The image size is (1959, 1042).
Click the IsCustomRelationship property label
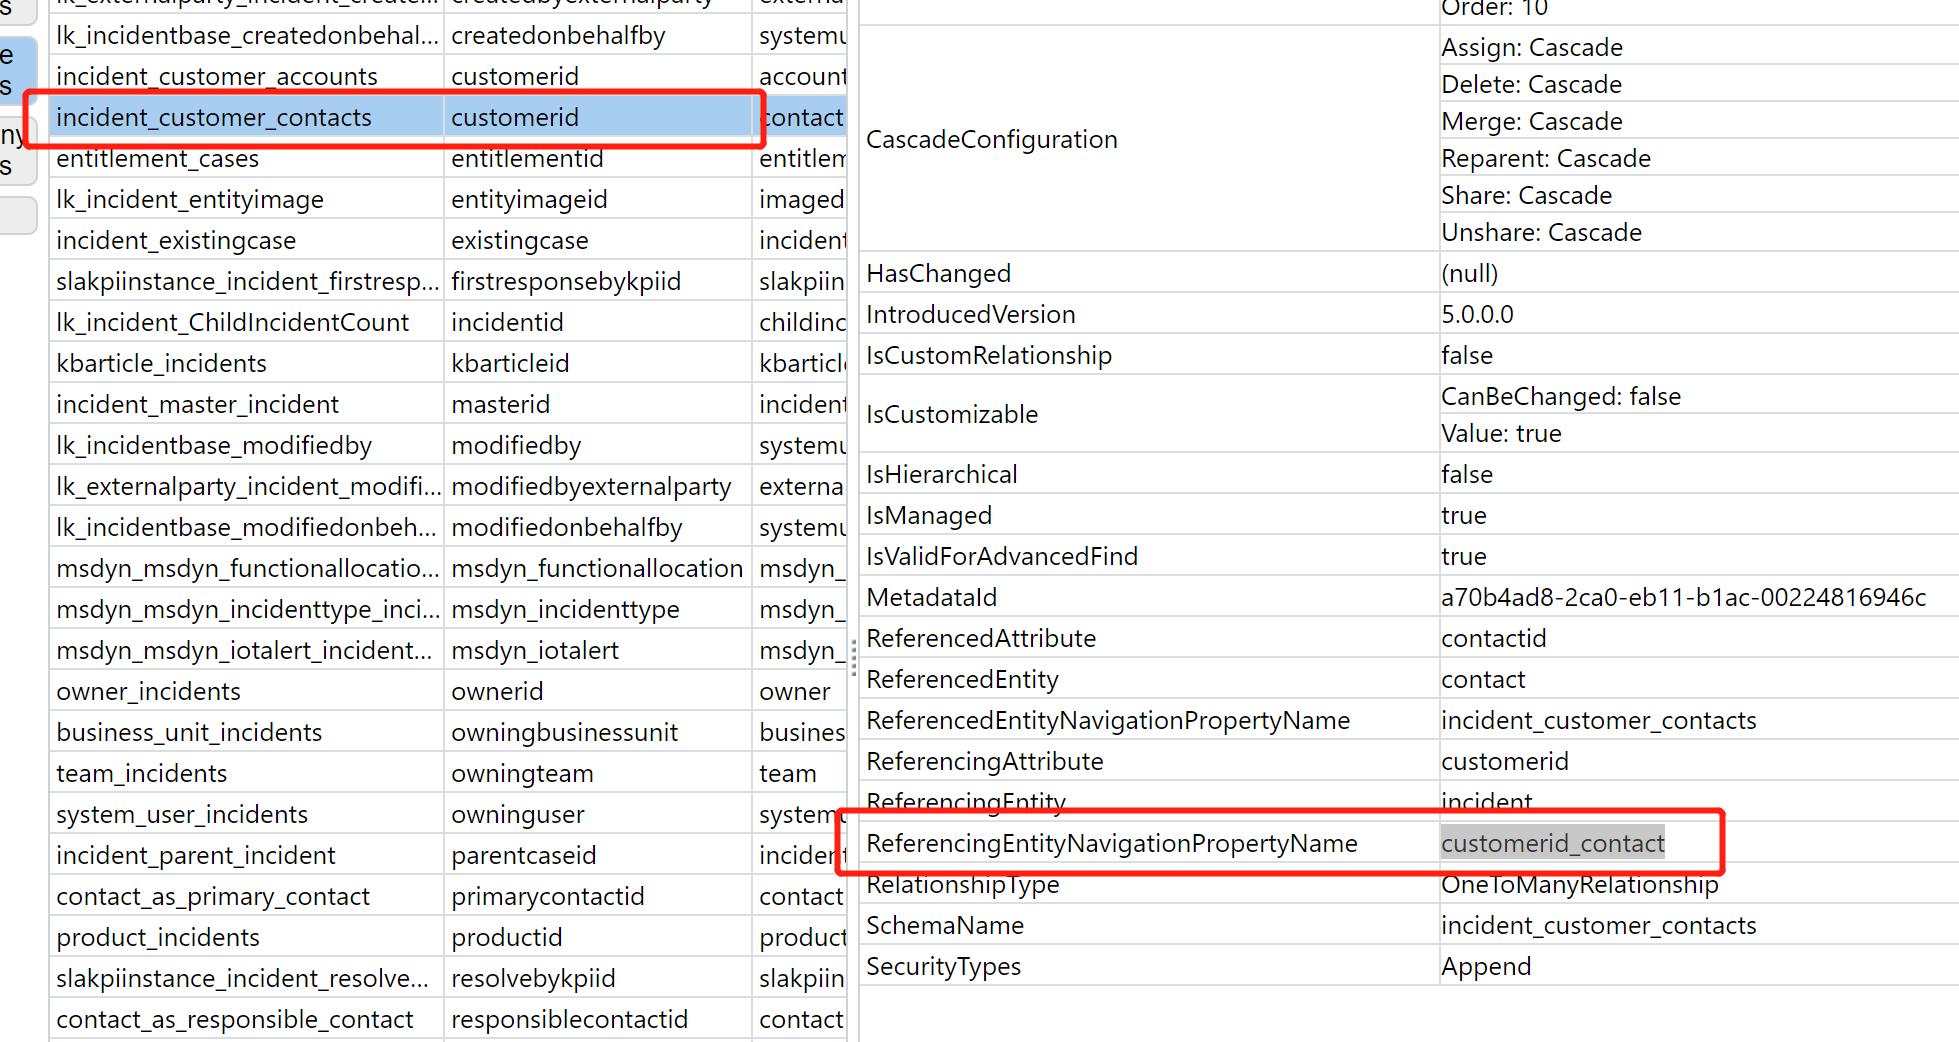pos(988,355)
